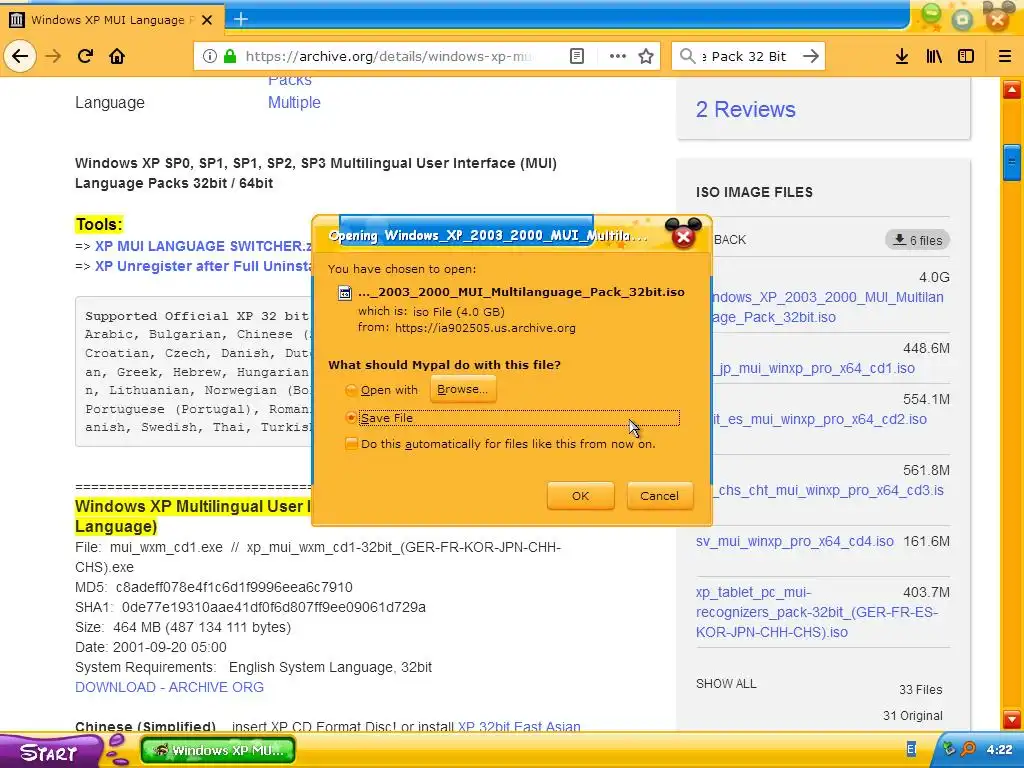The image size is (1024, 768).
Task: Click page scrollbar down arrow
Action: [1012, 719]
